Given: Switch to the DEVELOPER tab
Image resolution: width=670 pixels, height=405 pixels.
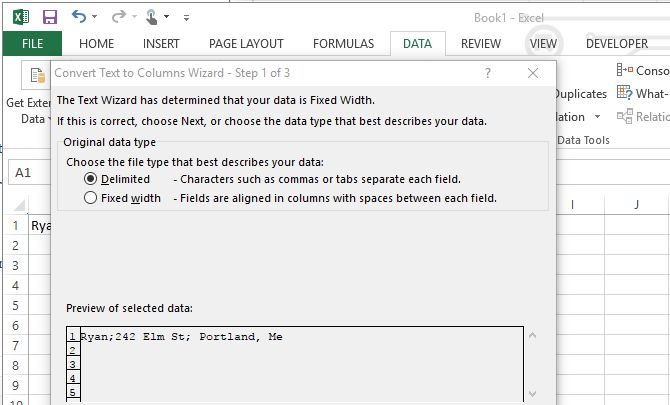Looking at the screenshot, I should point(616,44).
